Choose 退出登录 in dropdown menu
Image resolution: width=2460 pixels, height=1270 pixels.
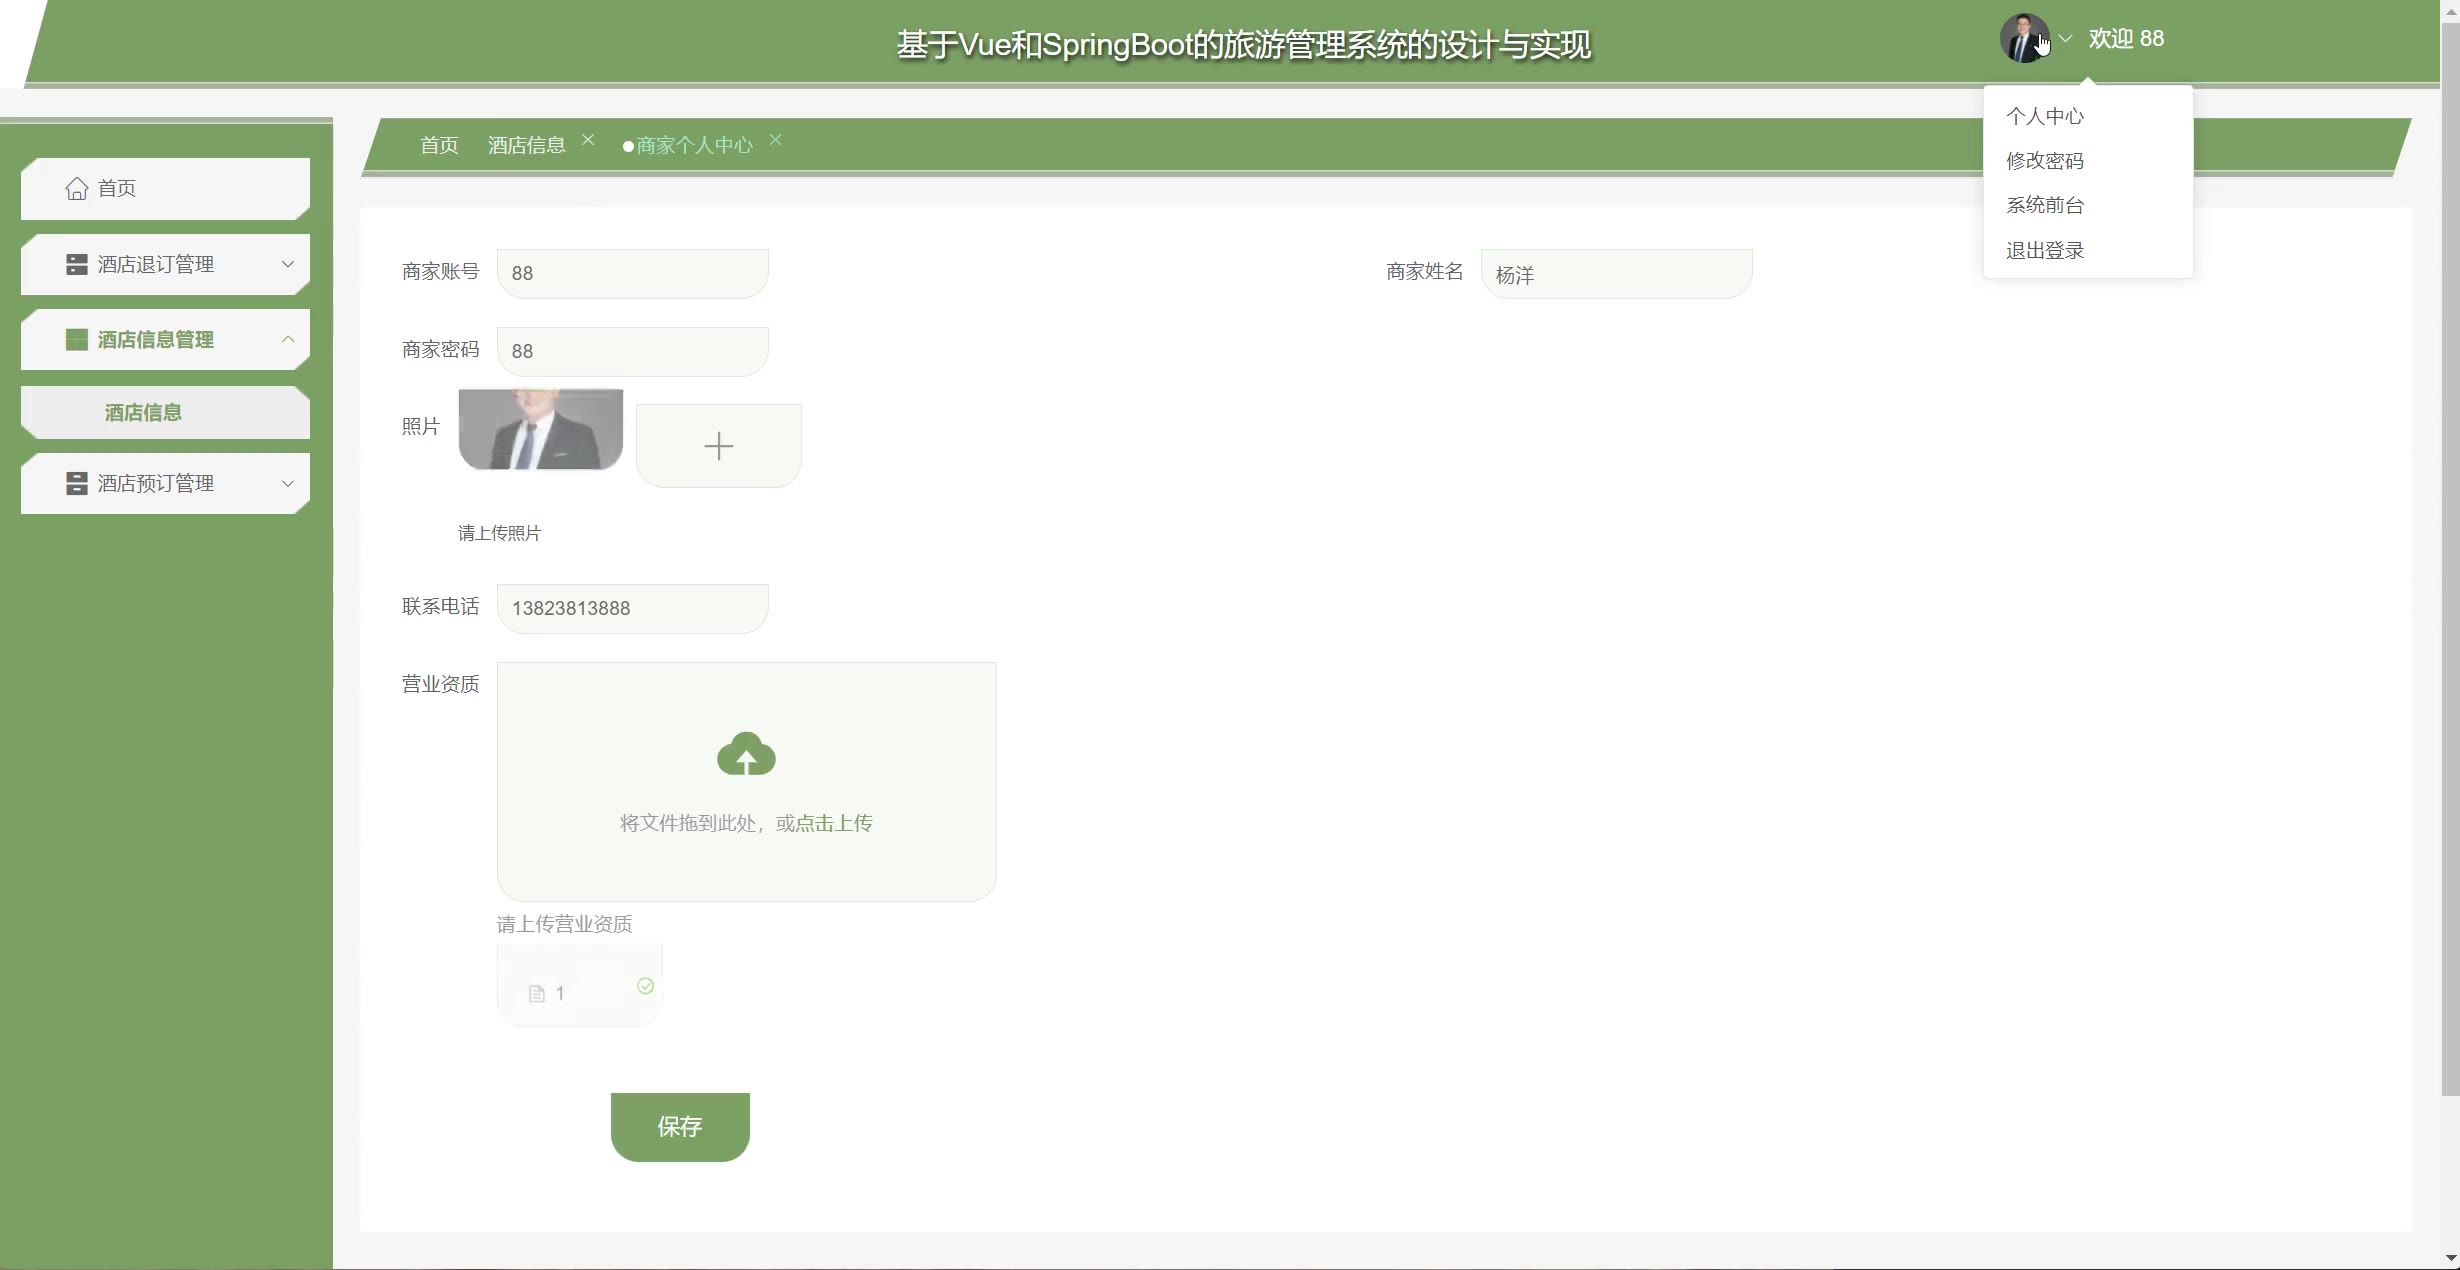2044,250
